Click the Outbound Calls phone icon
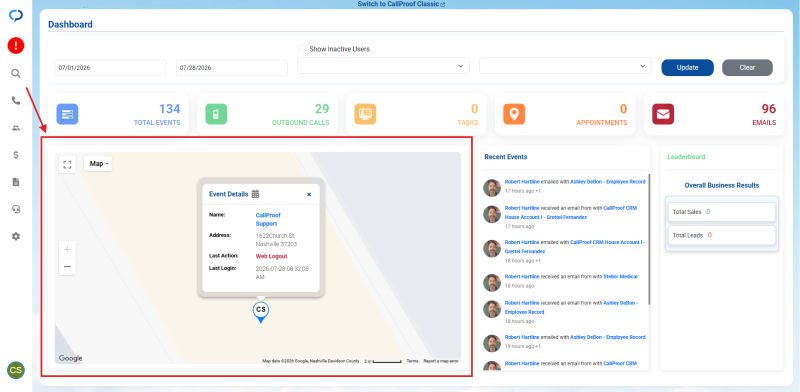 [216, 114]
